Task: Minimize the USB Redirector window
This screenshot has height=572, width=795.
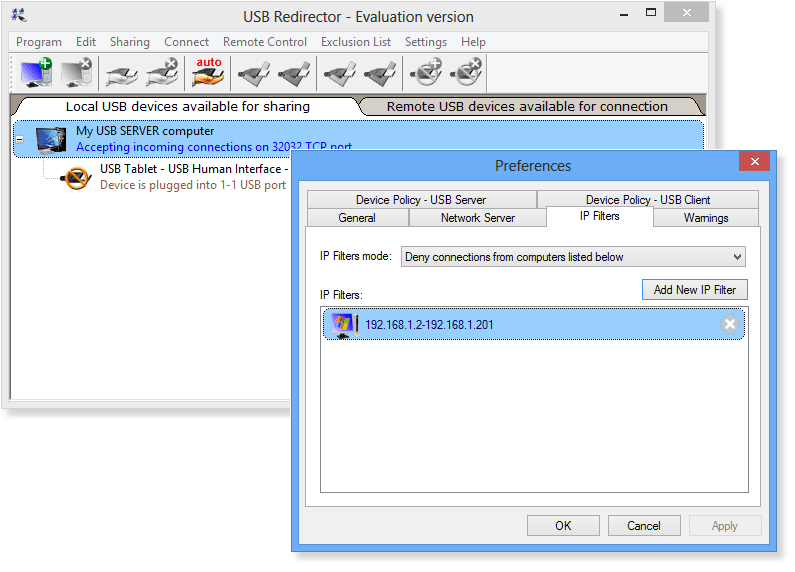Action: [624, 14]
